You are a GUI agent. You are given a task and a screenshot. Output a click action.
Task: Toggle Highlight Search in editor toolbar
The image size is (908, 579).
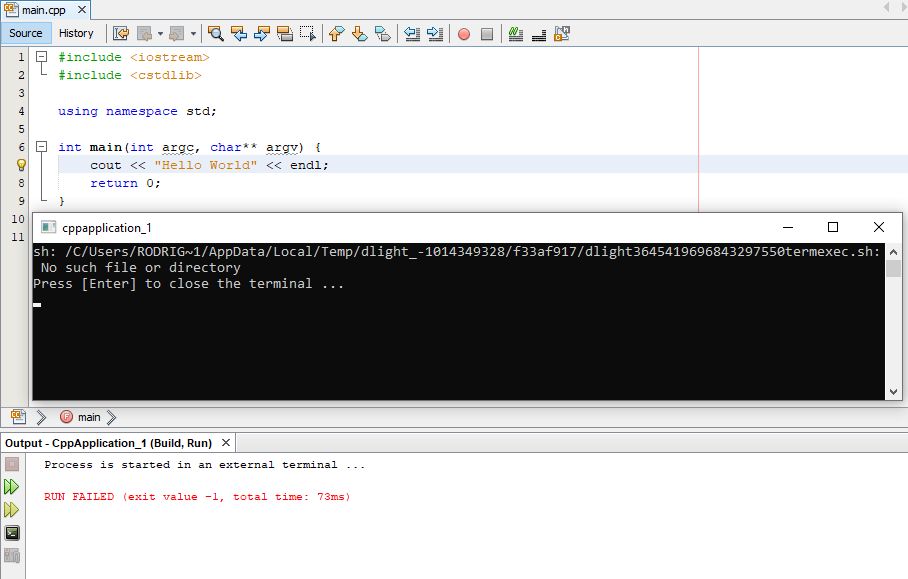tap(285, 34)
